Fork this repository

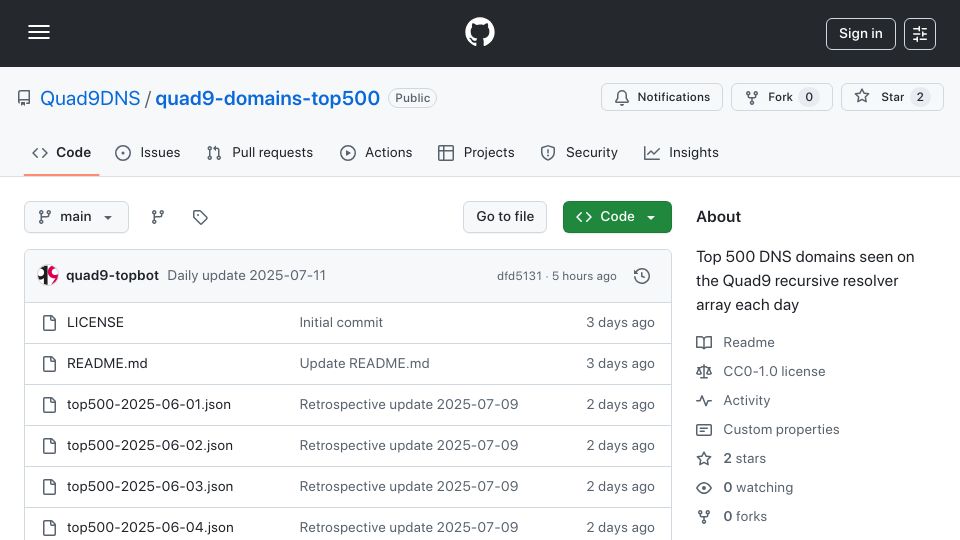coord(781,97)
